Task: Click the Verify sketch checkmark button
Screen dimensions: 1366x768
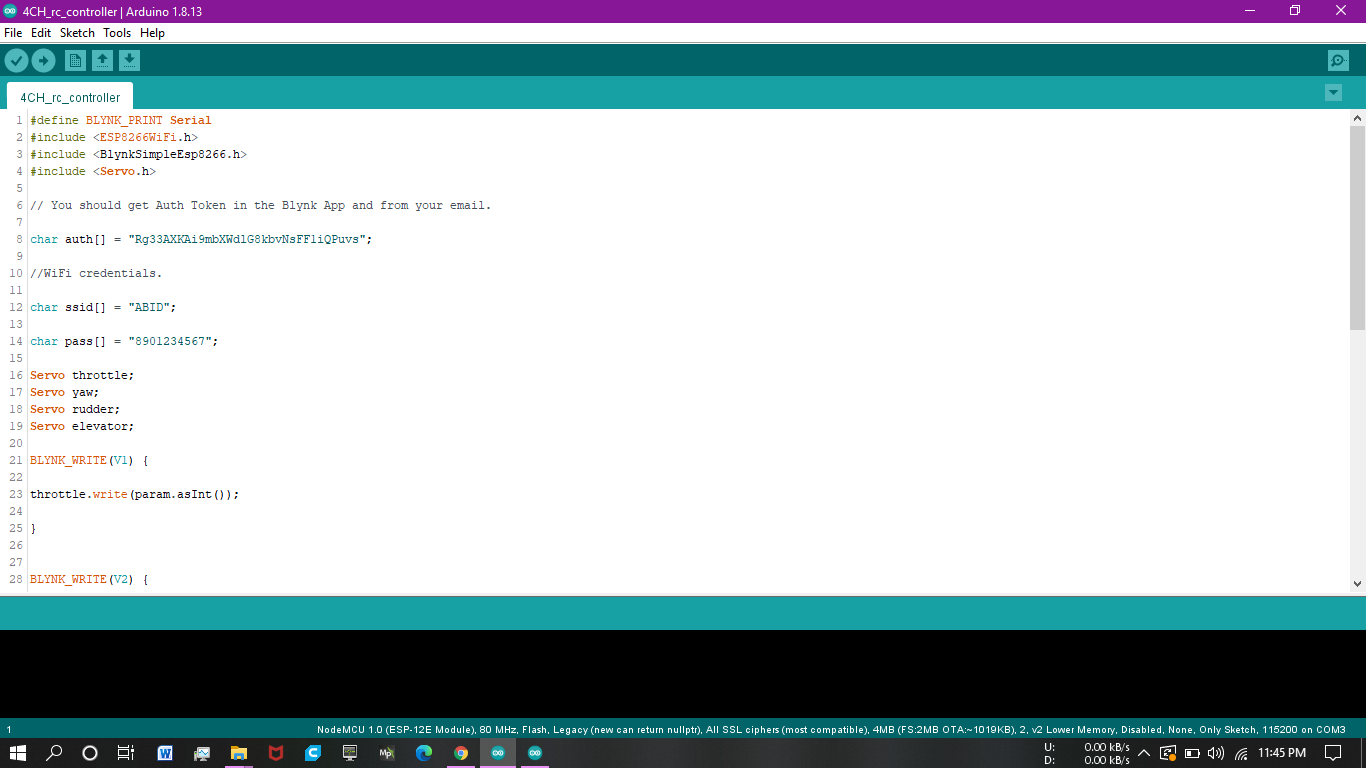Action: (16, 61)
